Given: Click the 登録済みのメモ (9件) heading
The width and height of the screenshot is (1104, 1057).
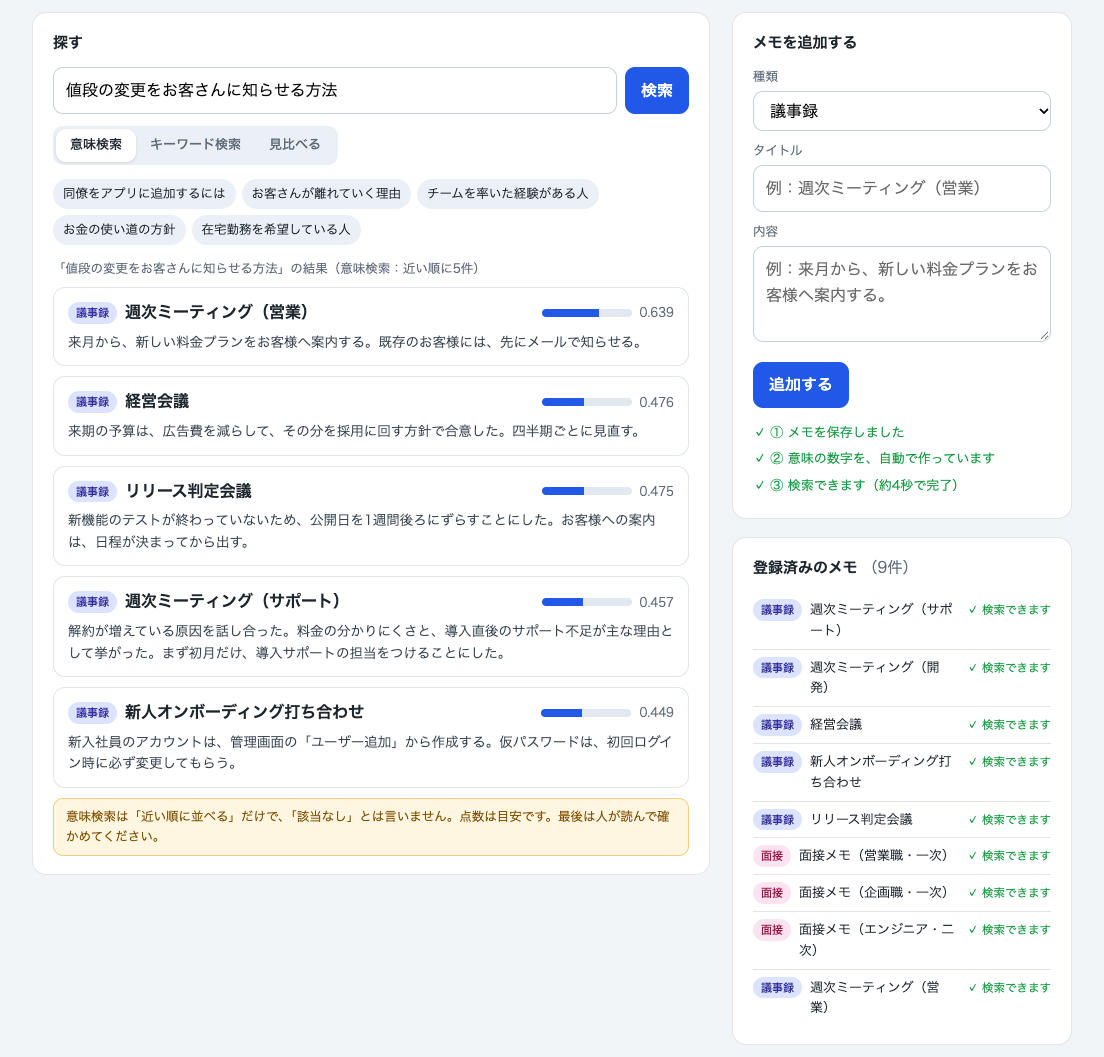Looking at the screenshot, I should 831,567.
